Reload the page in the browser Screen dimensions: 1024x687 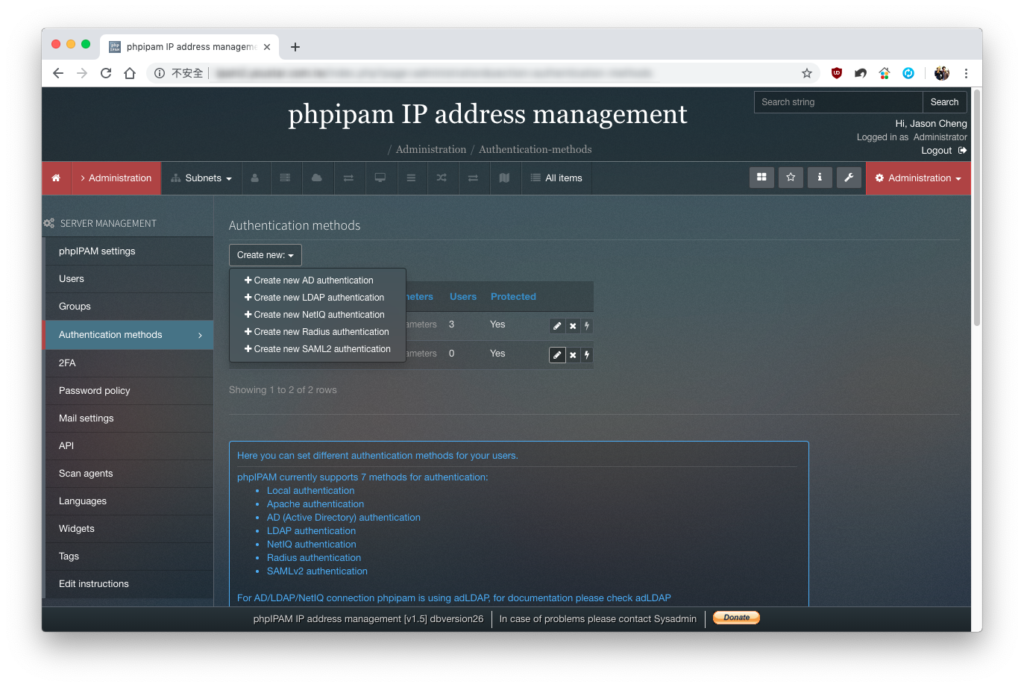coord(106,73)
